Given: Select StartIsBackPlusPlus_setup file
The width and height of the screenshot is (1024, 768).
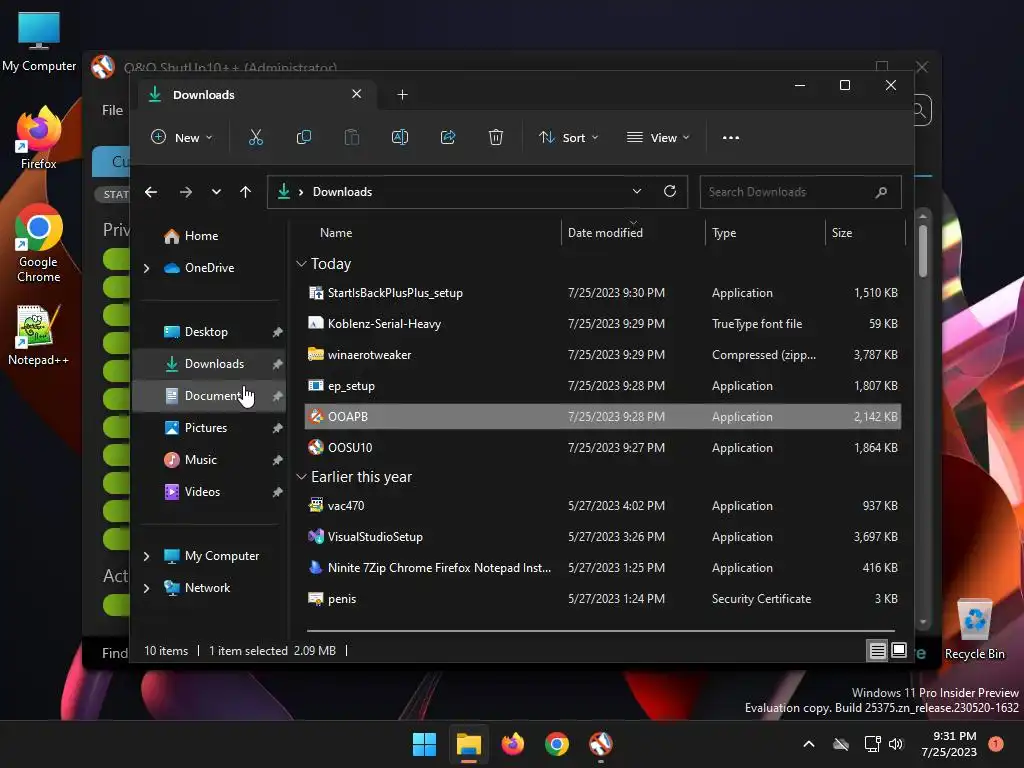Looking at the screenshot, I should 603,293.
